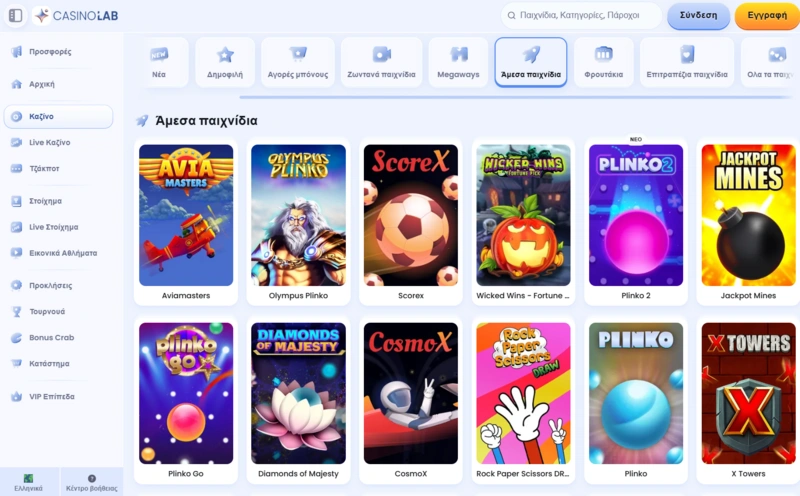
Task: Open Diamonds of Majesty lotus thumbnail
Action: (298, 393)
